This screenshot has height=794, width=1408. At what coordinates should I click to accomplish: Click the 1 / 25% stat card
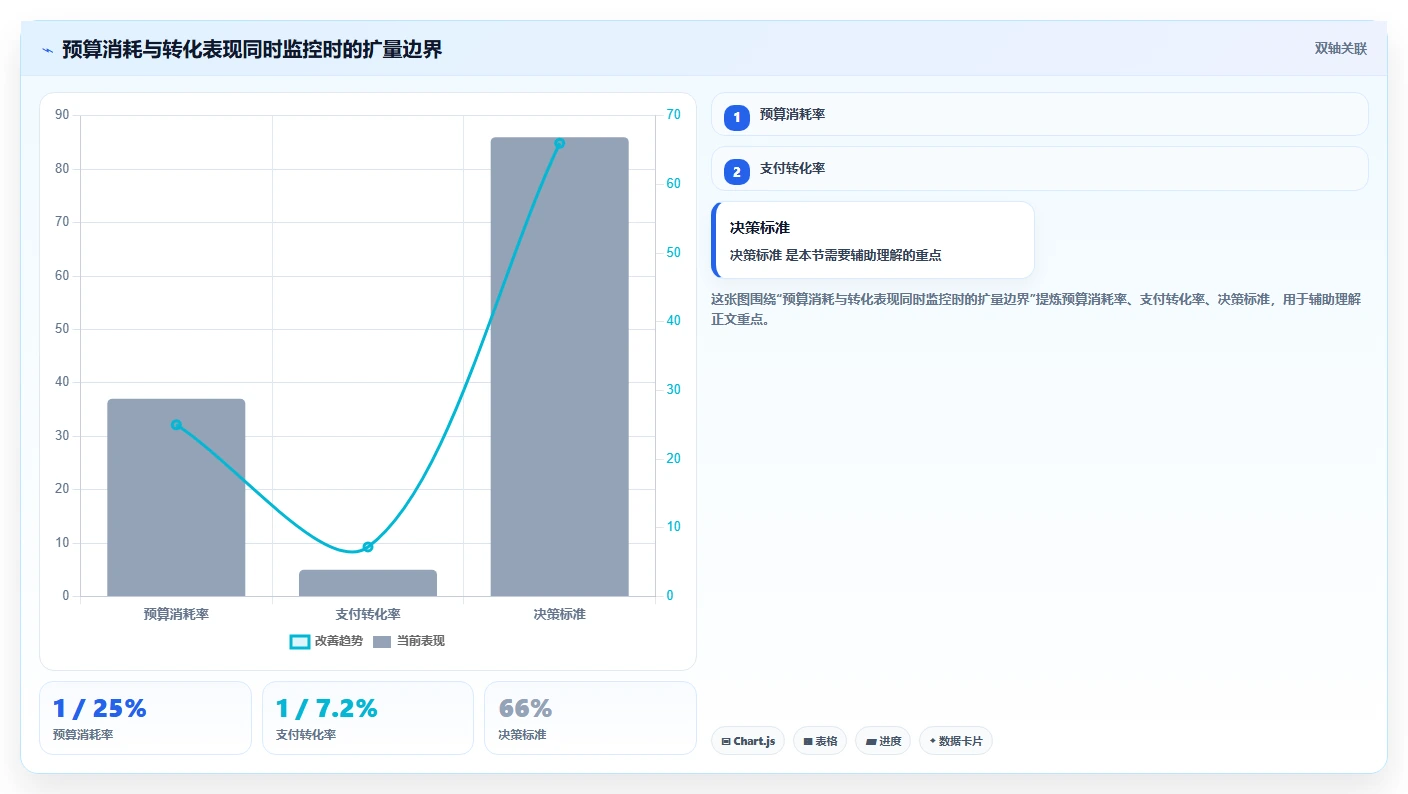click(x=145, y=718)
